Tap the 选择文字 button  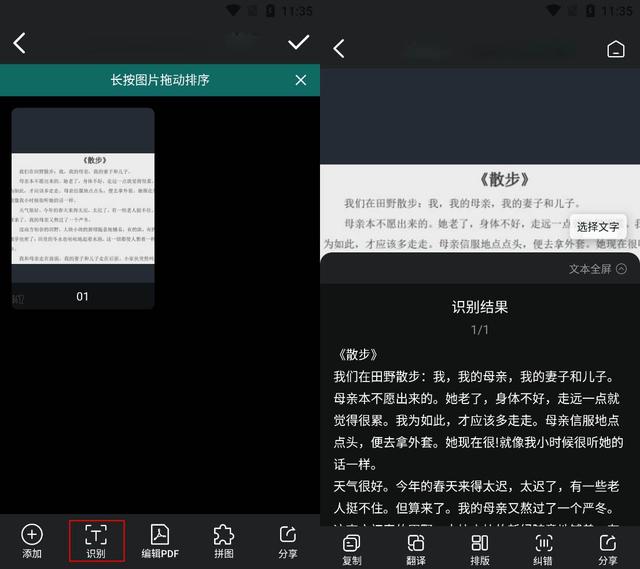click(x=598, y=227)
